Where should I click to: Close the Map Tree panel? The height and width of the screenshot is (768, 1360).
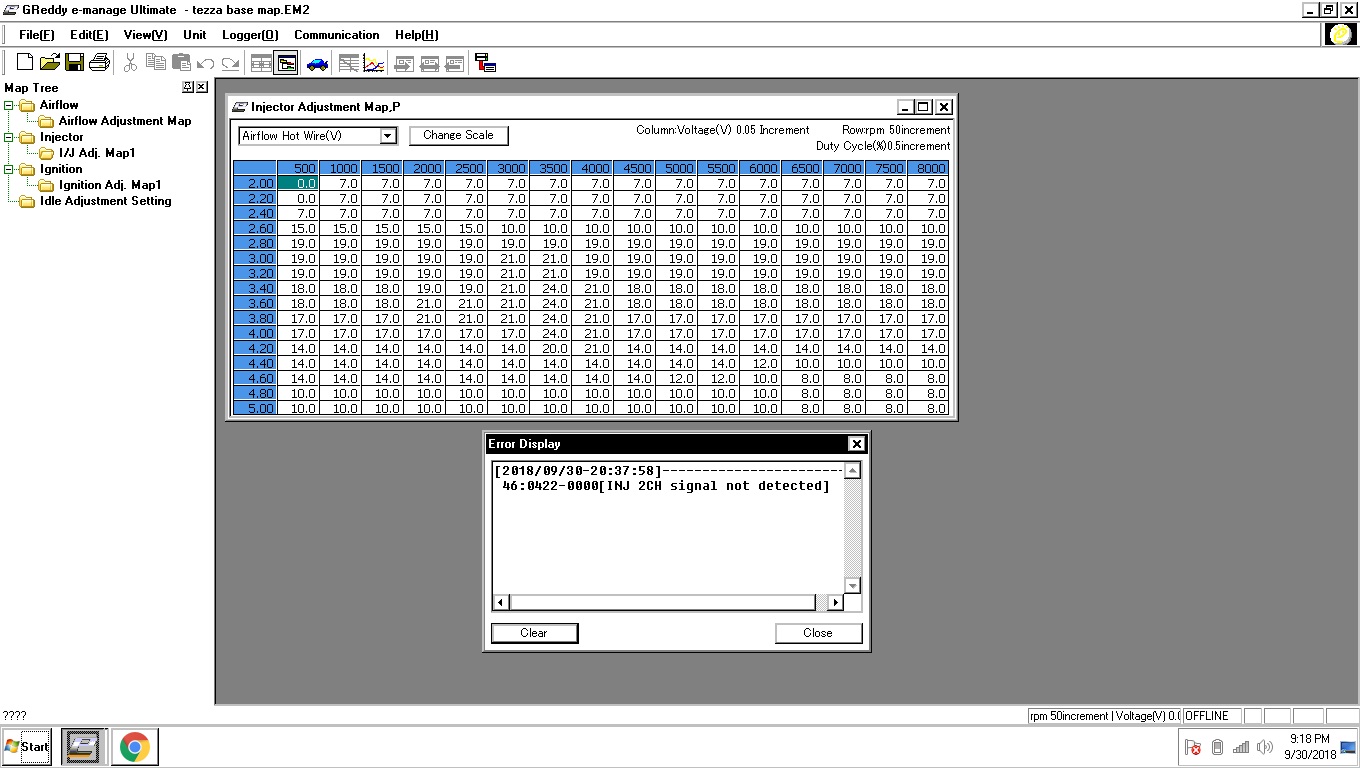(x=201, y=87)
